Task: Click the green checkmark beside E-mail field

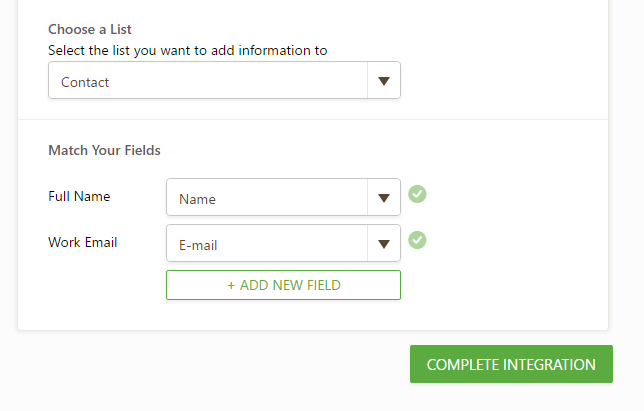Action: [x=418, y=240]
